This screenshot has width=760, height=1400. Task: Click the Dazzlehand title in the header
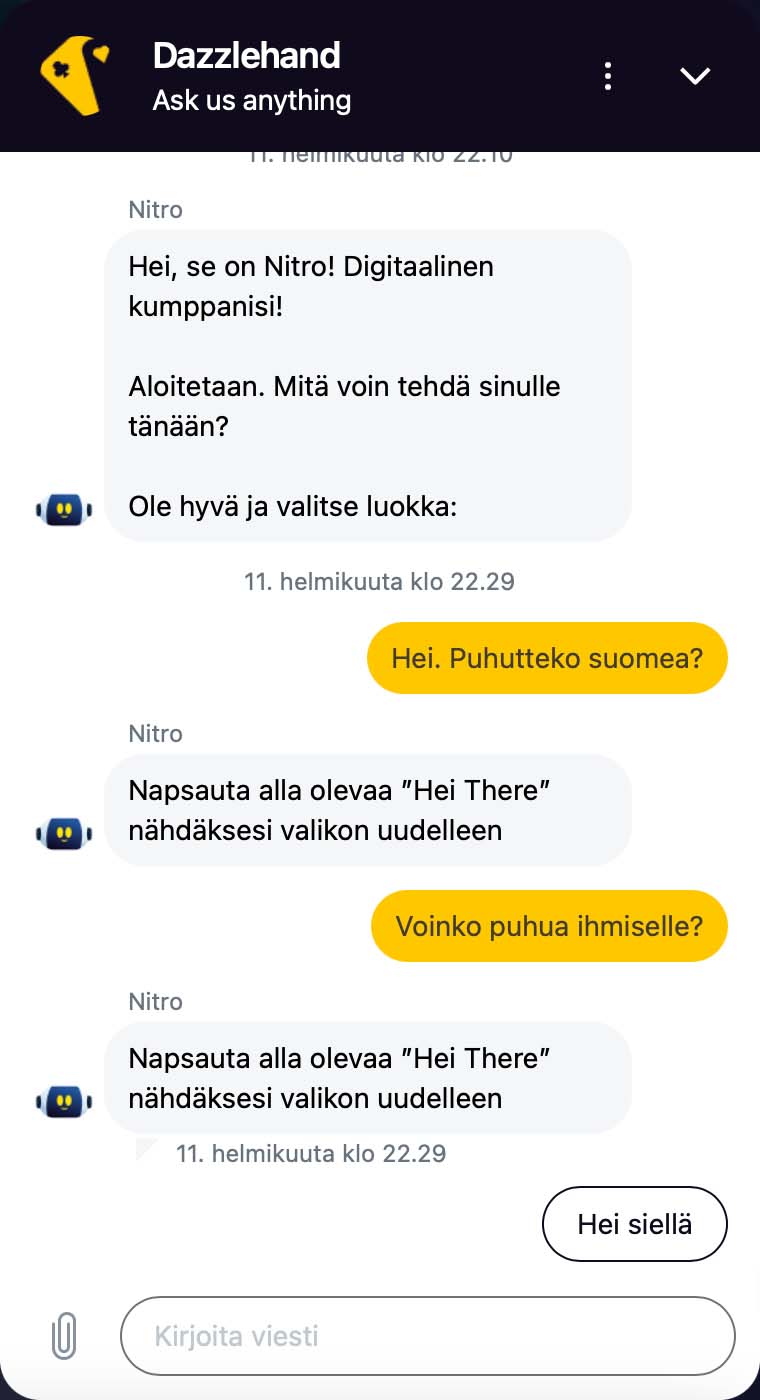click(246, 56)
